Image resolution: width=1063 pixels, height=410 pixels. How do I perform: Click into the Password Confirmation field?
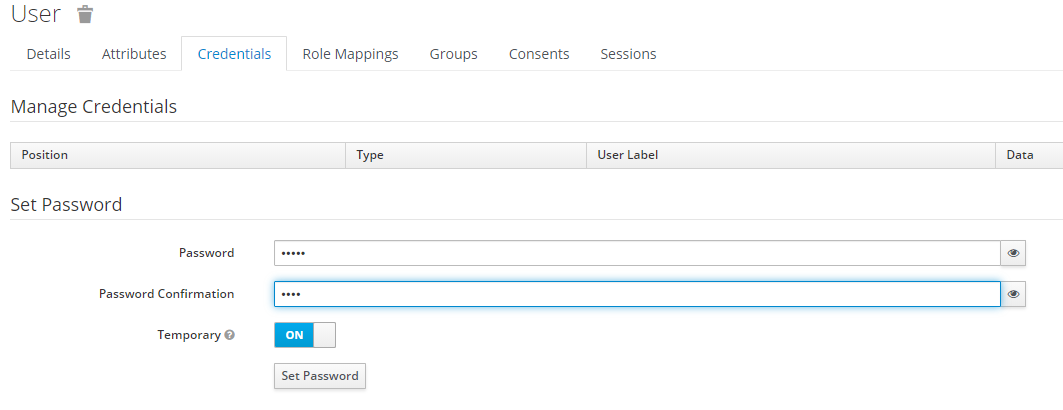click(637, 294)
